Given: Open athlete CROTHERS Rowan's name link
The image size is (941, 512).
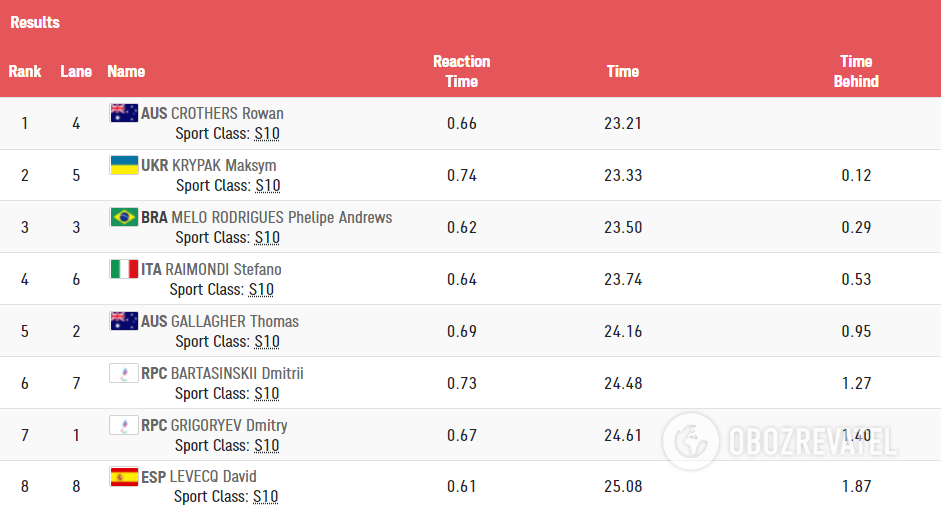Looking at the screenshot, I should (227, 113).
